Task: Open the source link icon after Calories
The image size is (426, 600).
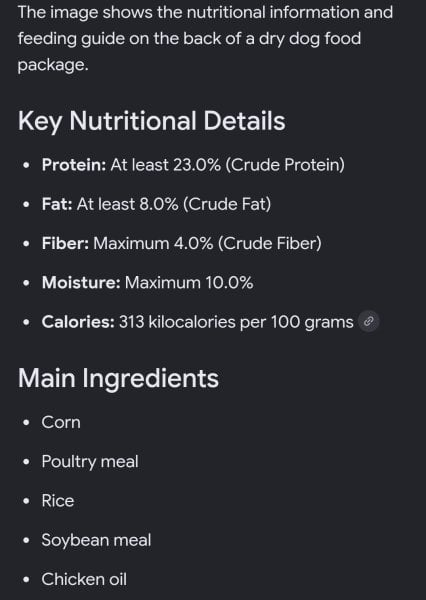Action: pyautogui.click(x=369, y=321)
